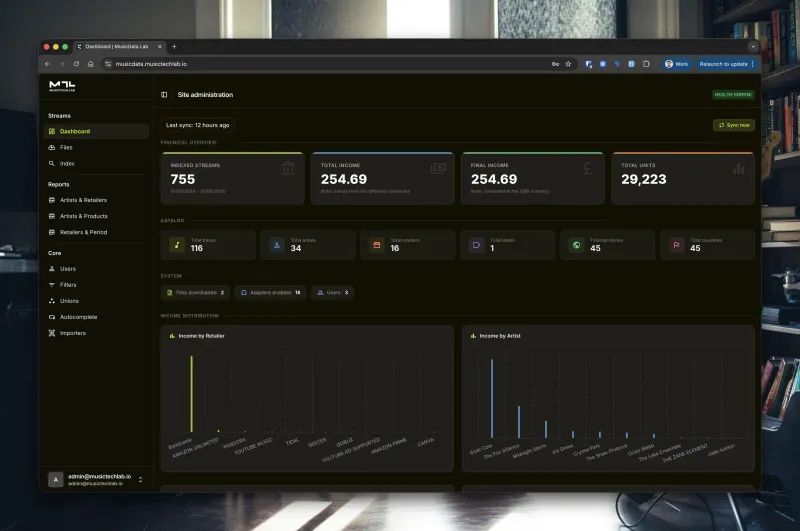This screenshot has height=531, width=800.
Task: Bookmark this page with the star icon
Action: tap(568, 64)
